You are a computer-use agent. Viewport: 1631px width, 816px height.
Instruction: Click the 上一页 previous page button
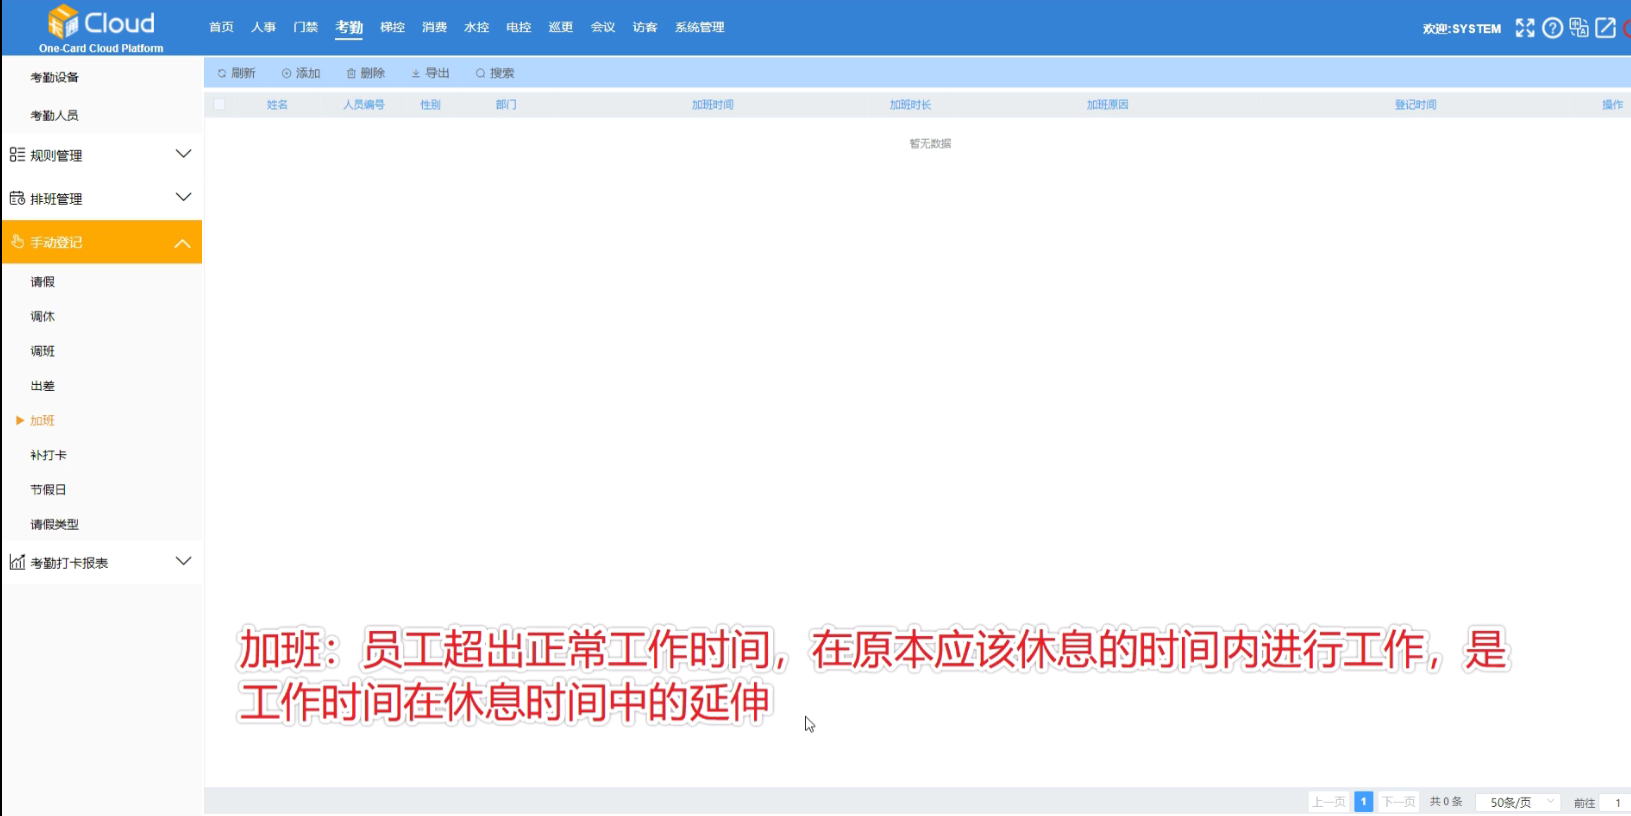coord(1328,802)
